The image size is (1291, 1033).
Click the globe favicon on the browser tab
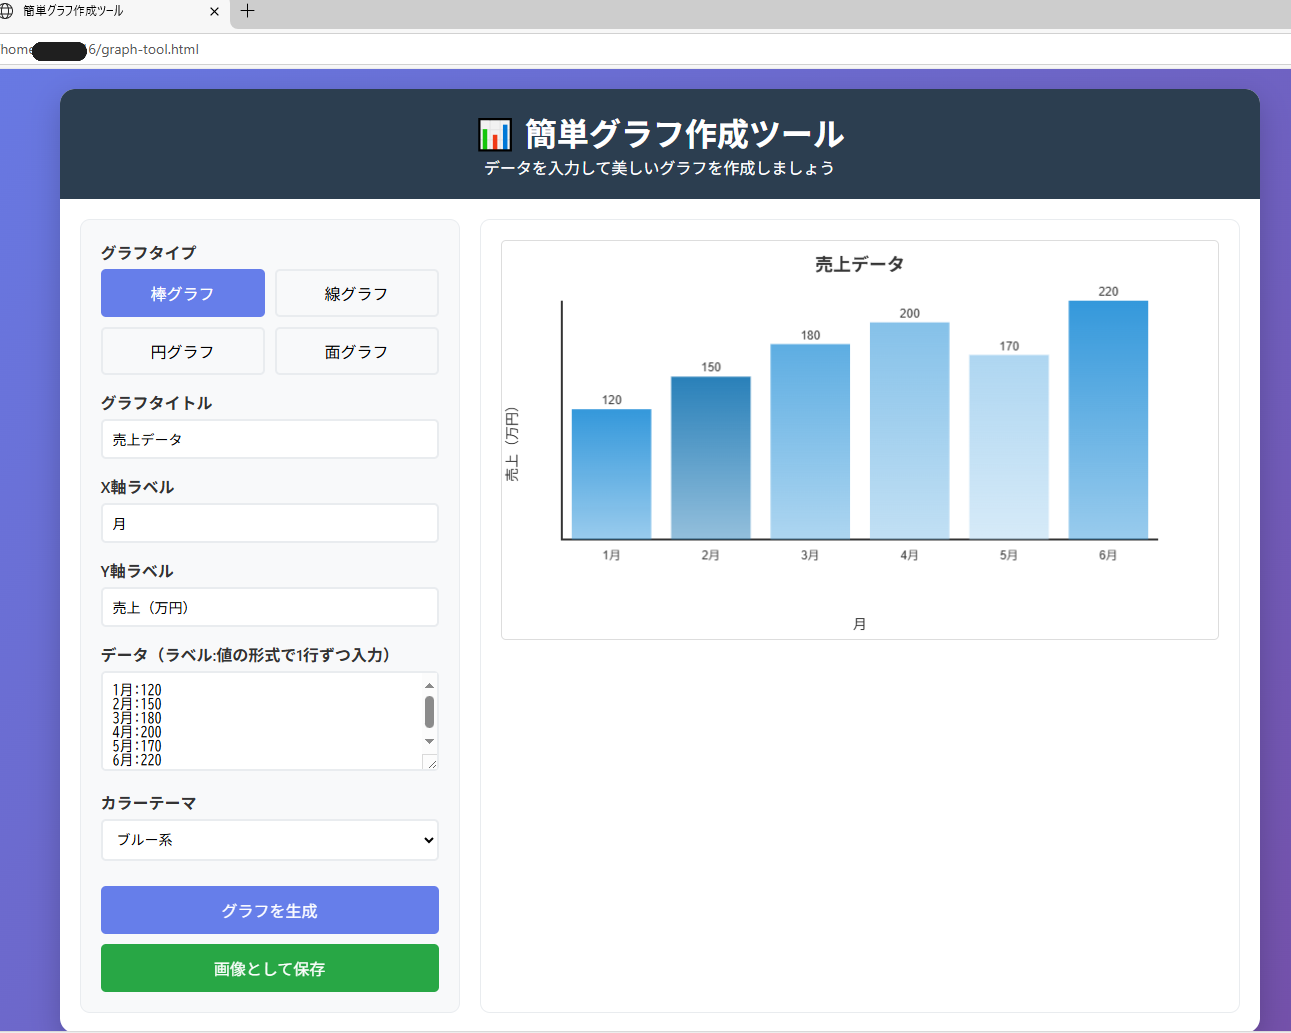tap(9, 11)
